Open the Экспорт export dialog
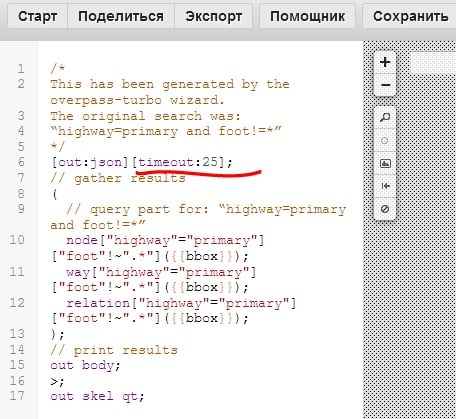The width and height of the screenshot is (456, 419). 213,16
